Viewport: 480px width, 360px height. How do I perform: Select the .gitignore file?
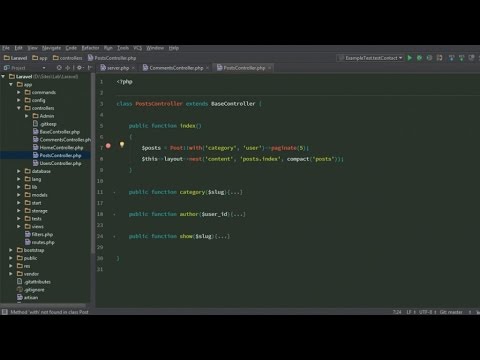tap(30, 290)
